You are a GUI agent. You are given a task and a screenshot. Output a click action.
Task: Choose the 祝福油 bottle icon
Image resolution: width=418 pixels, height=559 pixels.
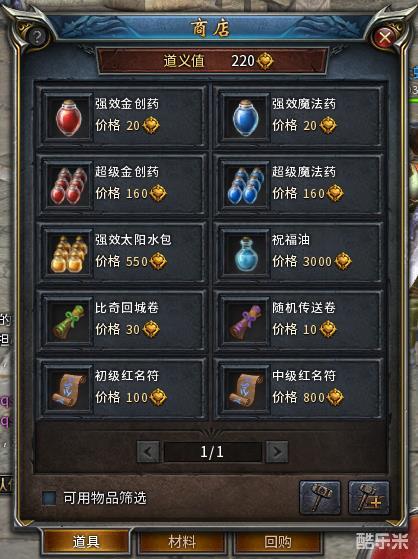pyautogui.click(x=245, y=254)
